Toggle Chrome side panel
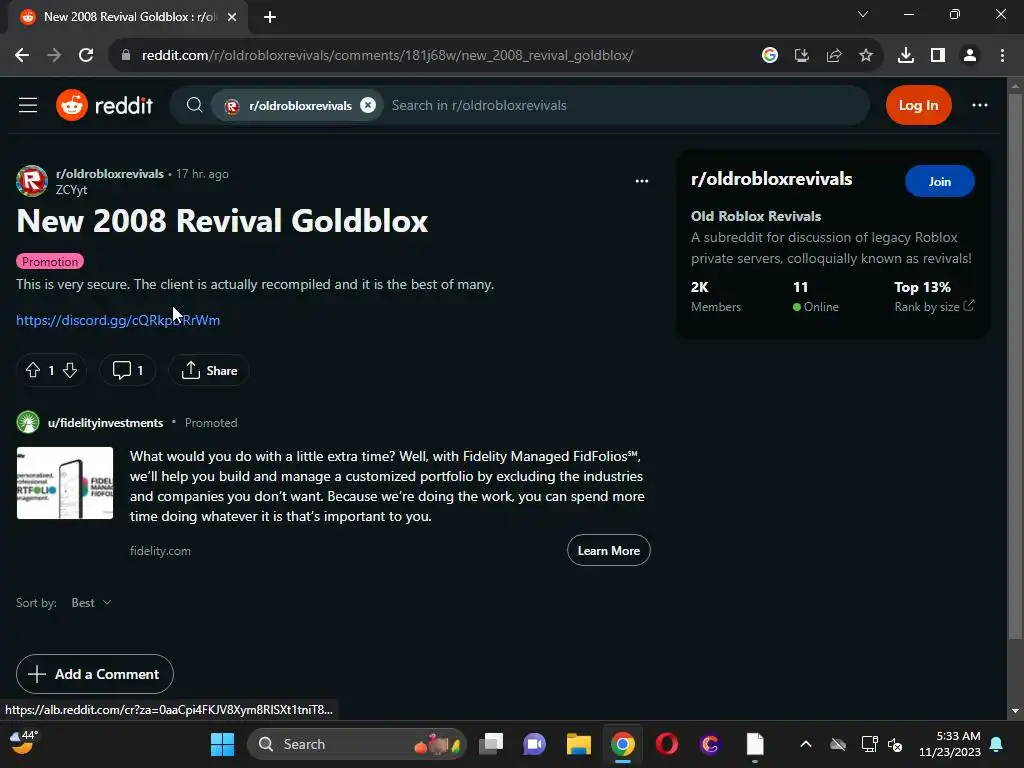The height and width of the screenshot is (768, 1024). click(938, 55)
